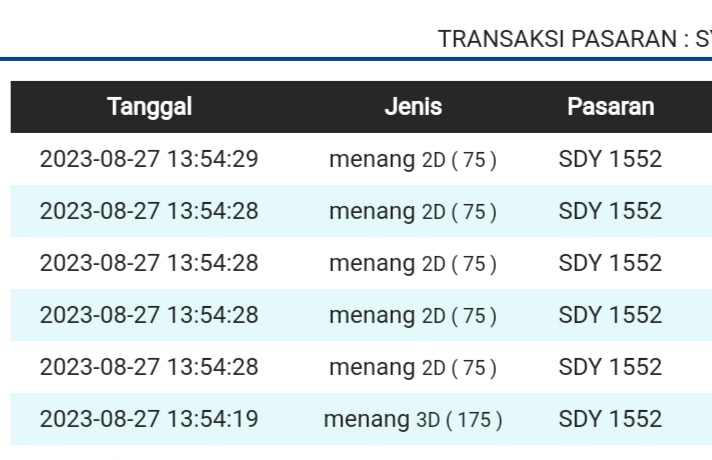Select the Pasaran column header
The image size is (712, 460).
610,107
